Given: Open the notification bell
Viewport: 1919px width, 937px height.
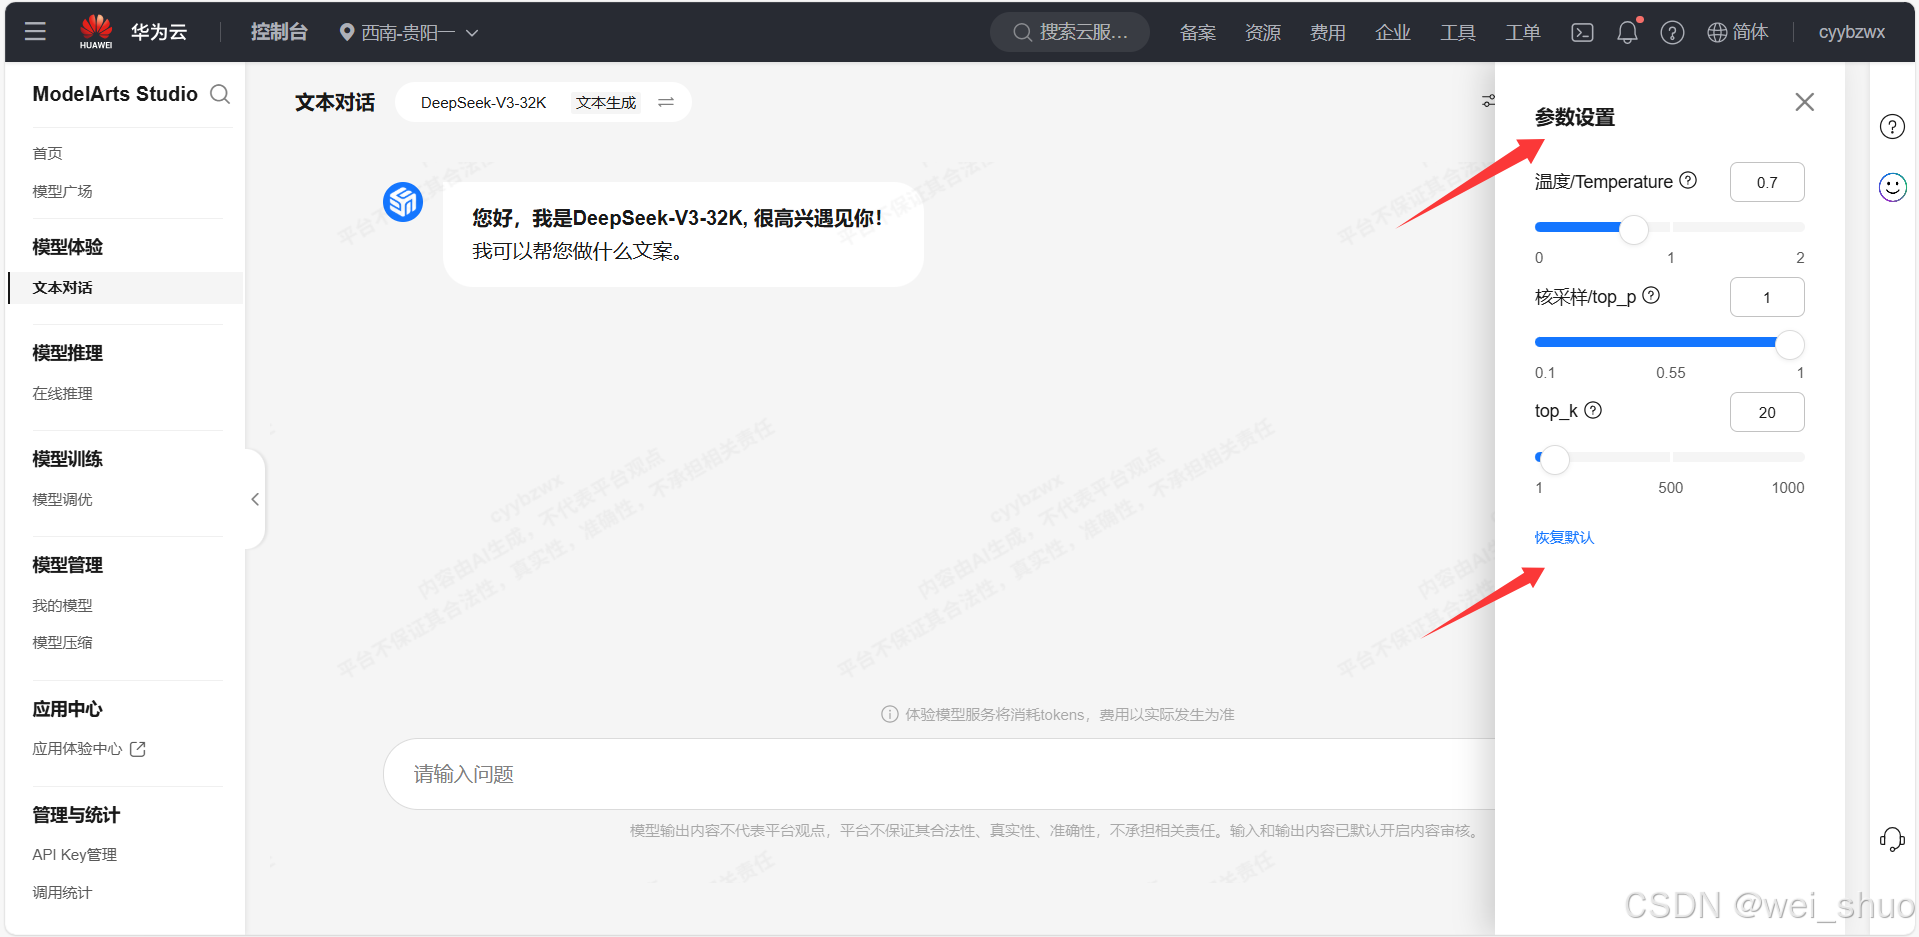Looking at the screenshot, I should (1628, 32).
